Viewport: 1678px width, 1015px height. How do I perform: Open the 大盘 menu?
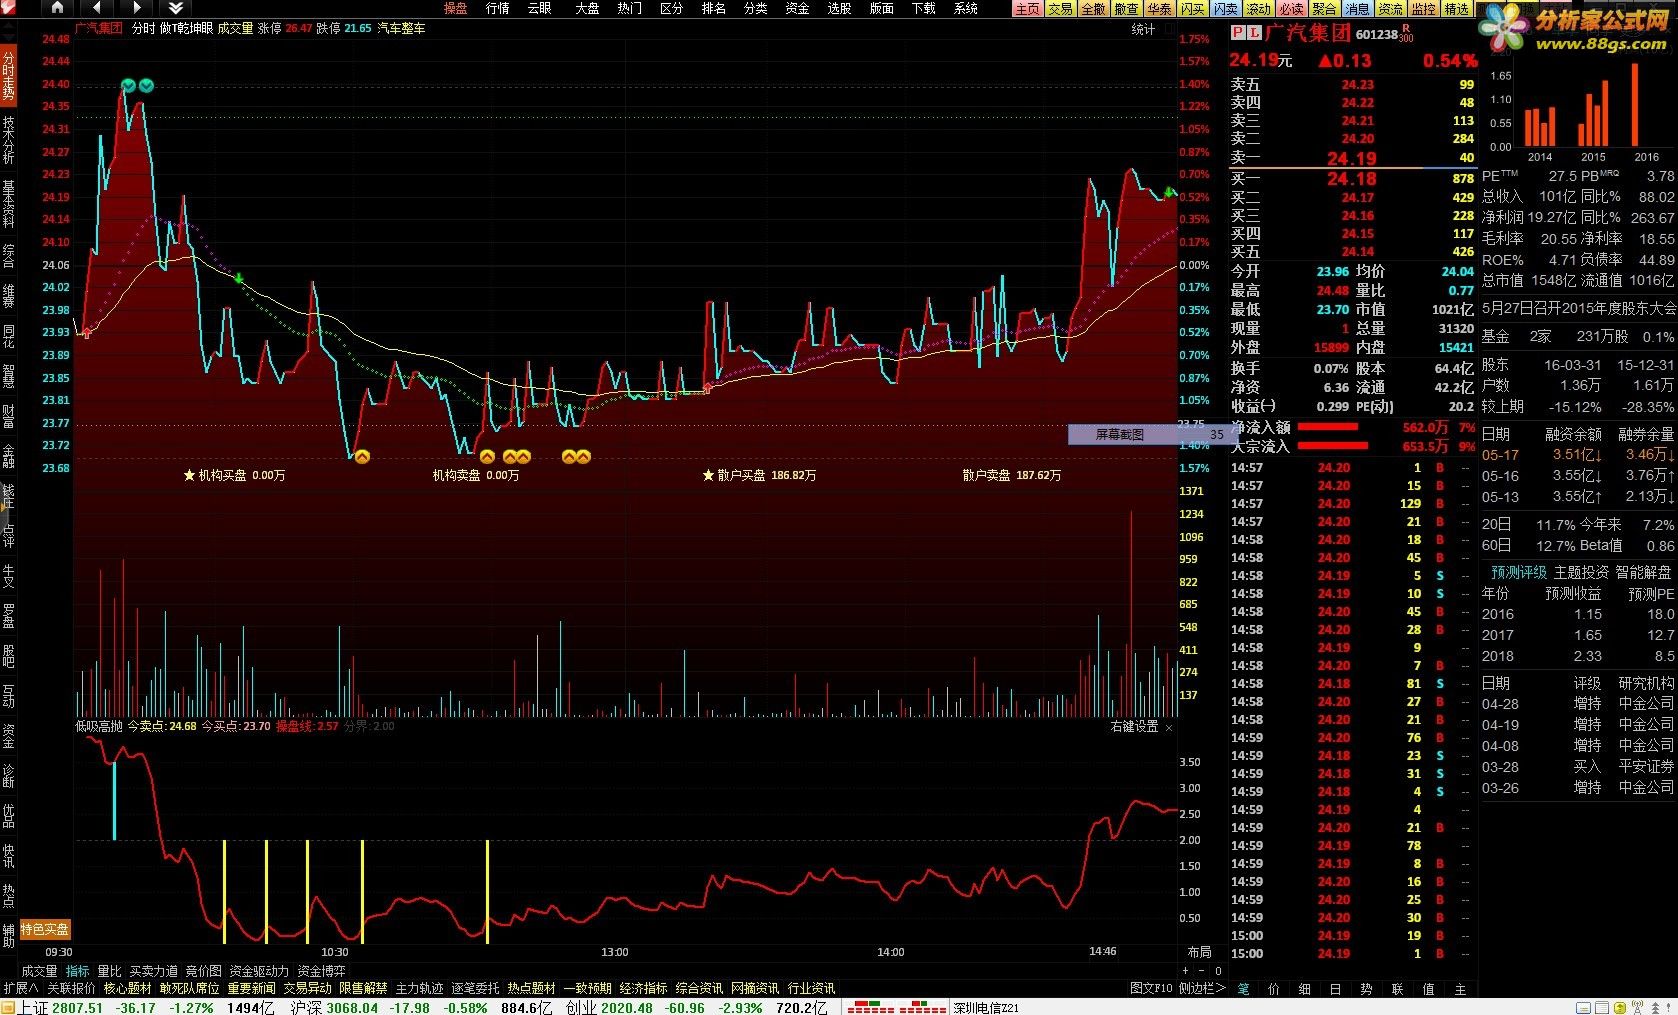(587, 8)
